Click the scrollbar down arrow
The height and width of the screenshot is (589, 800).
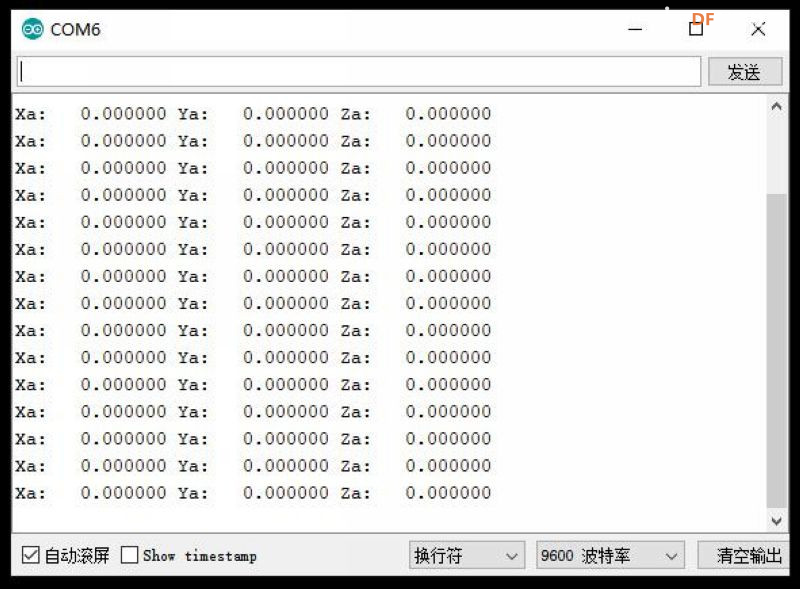click(777, 521)
